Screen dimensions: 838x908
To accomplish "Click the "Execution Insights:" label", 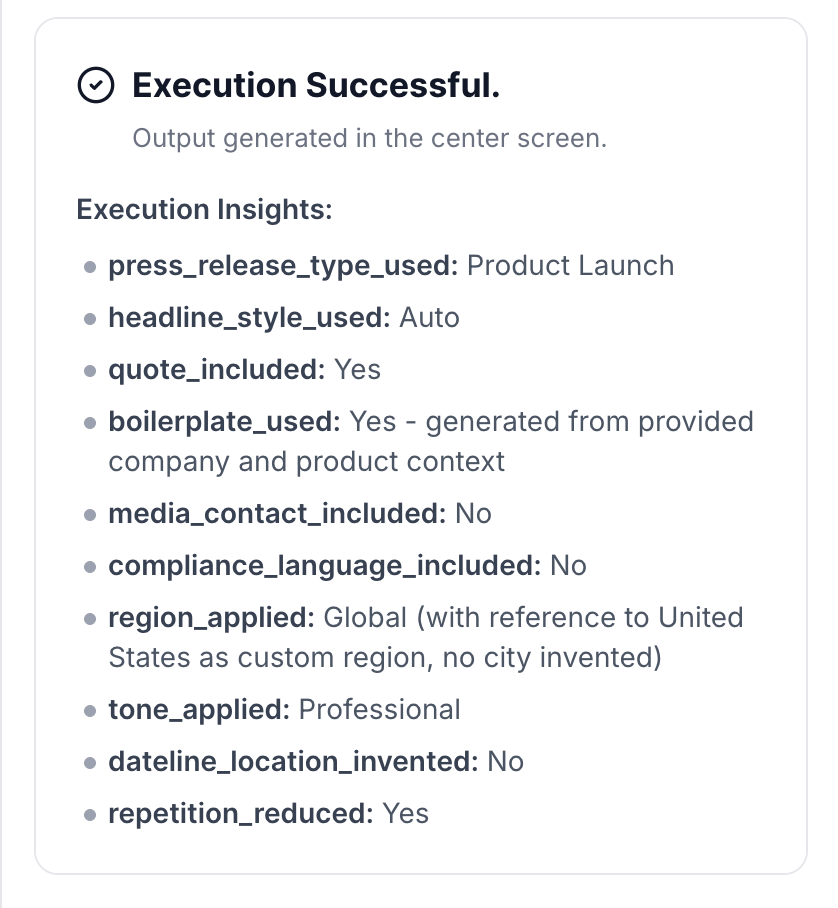I will [x=204, y=210].
